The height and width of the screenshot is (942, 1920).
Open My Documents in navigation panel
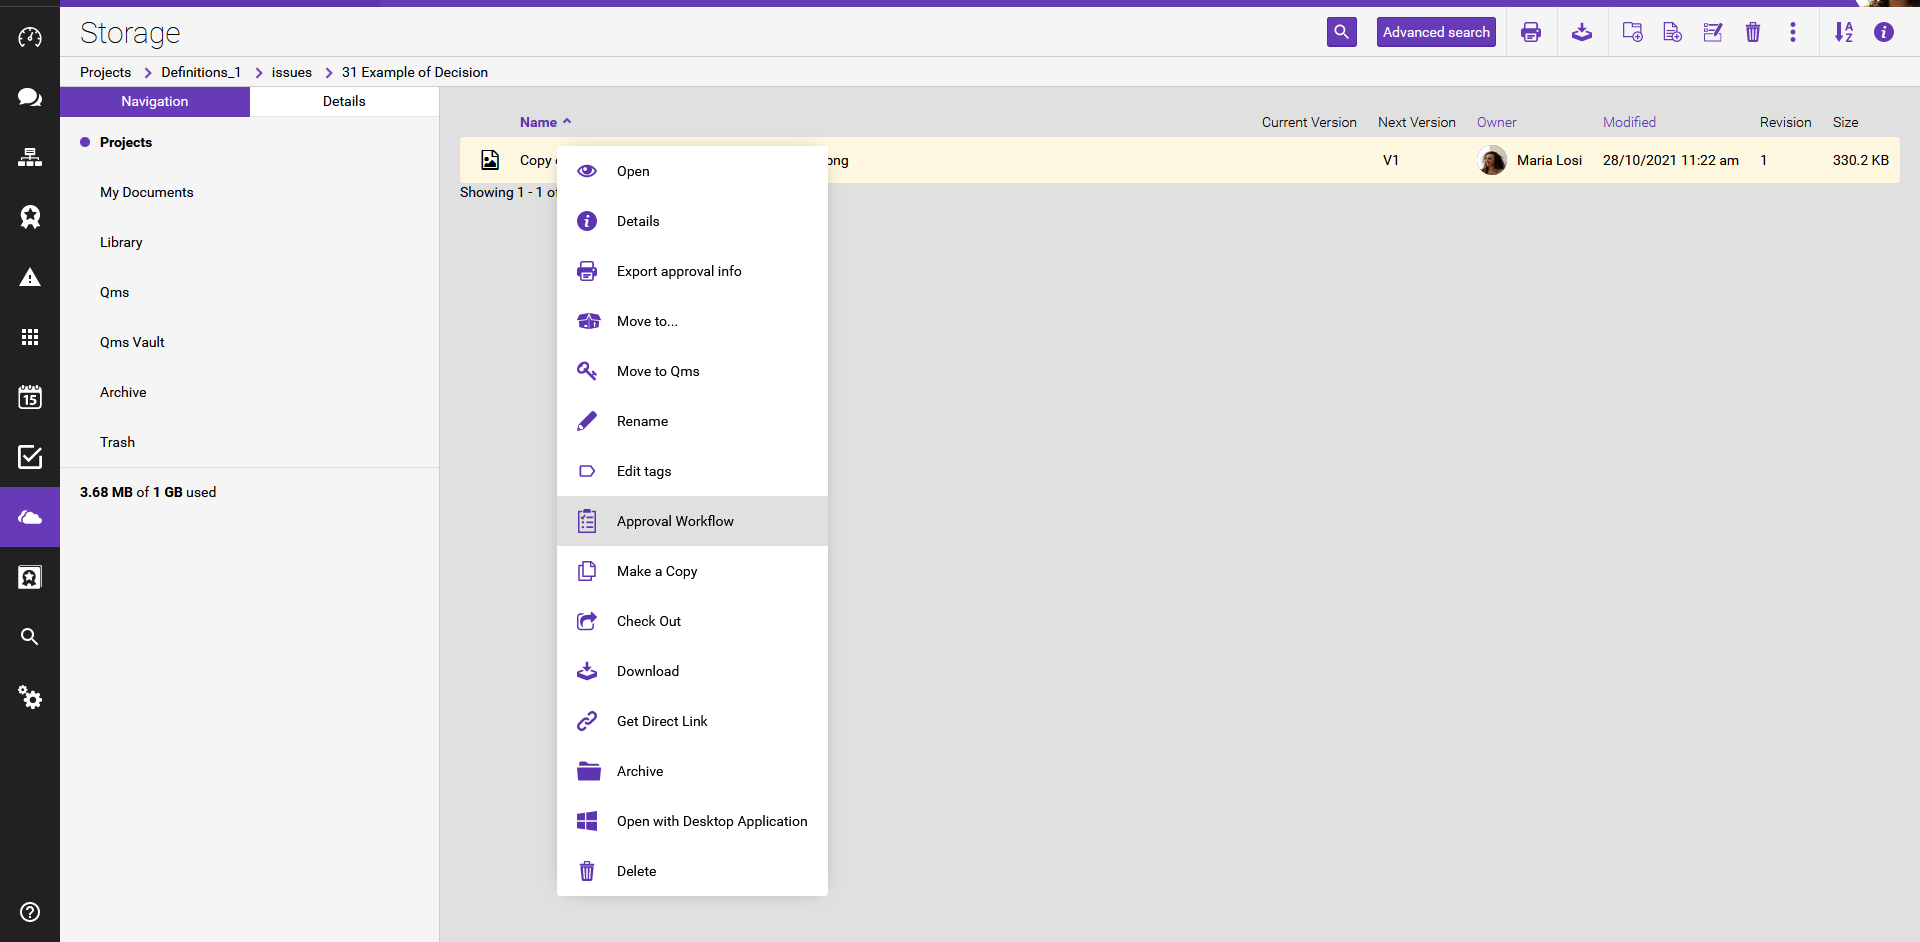[146, 192]
